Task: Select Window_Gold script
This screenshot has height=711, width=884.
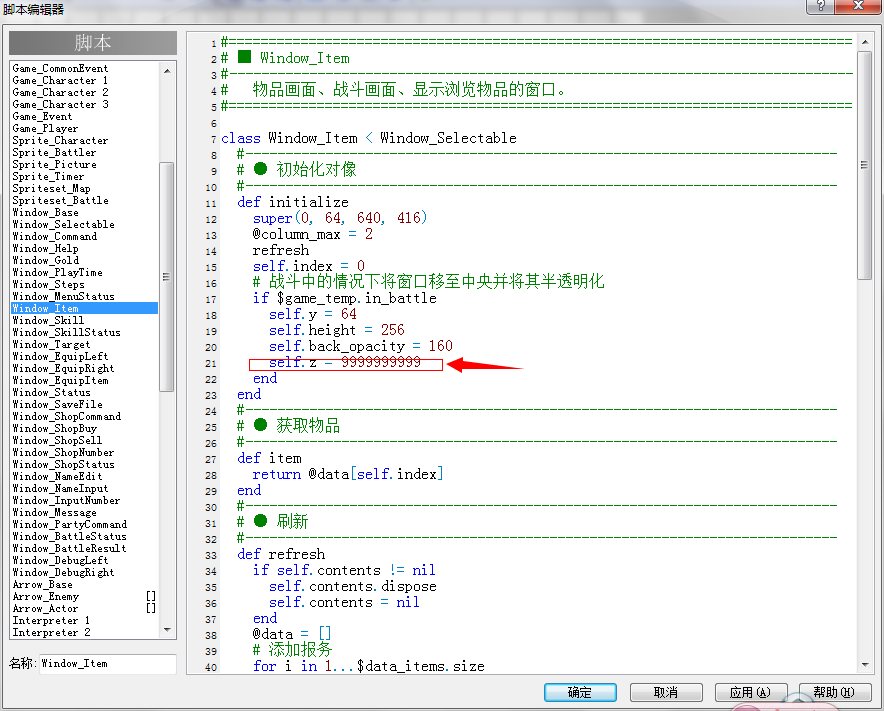Action: (46, 260)
